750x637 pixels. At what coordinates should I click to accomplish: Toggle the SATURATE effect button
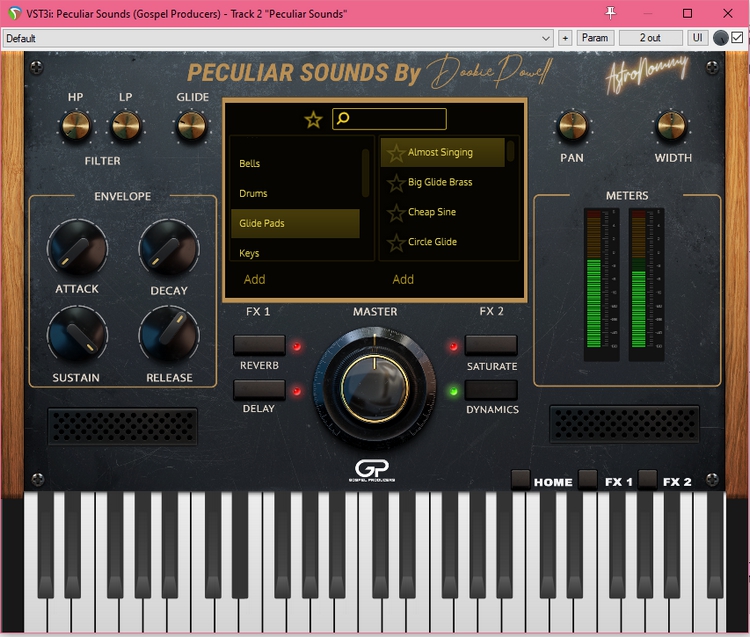point(491,345)
